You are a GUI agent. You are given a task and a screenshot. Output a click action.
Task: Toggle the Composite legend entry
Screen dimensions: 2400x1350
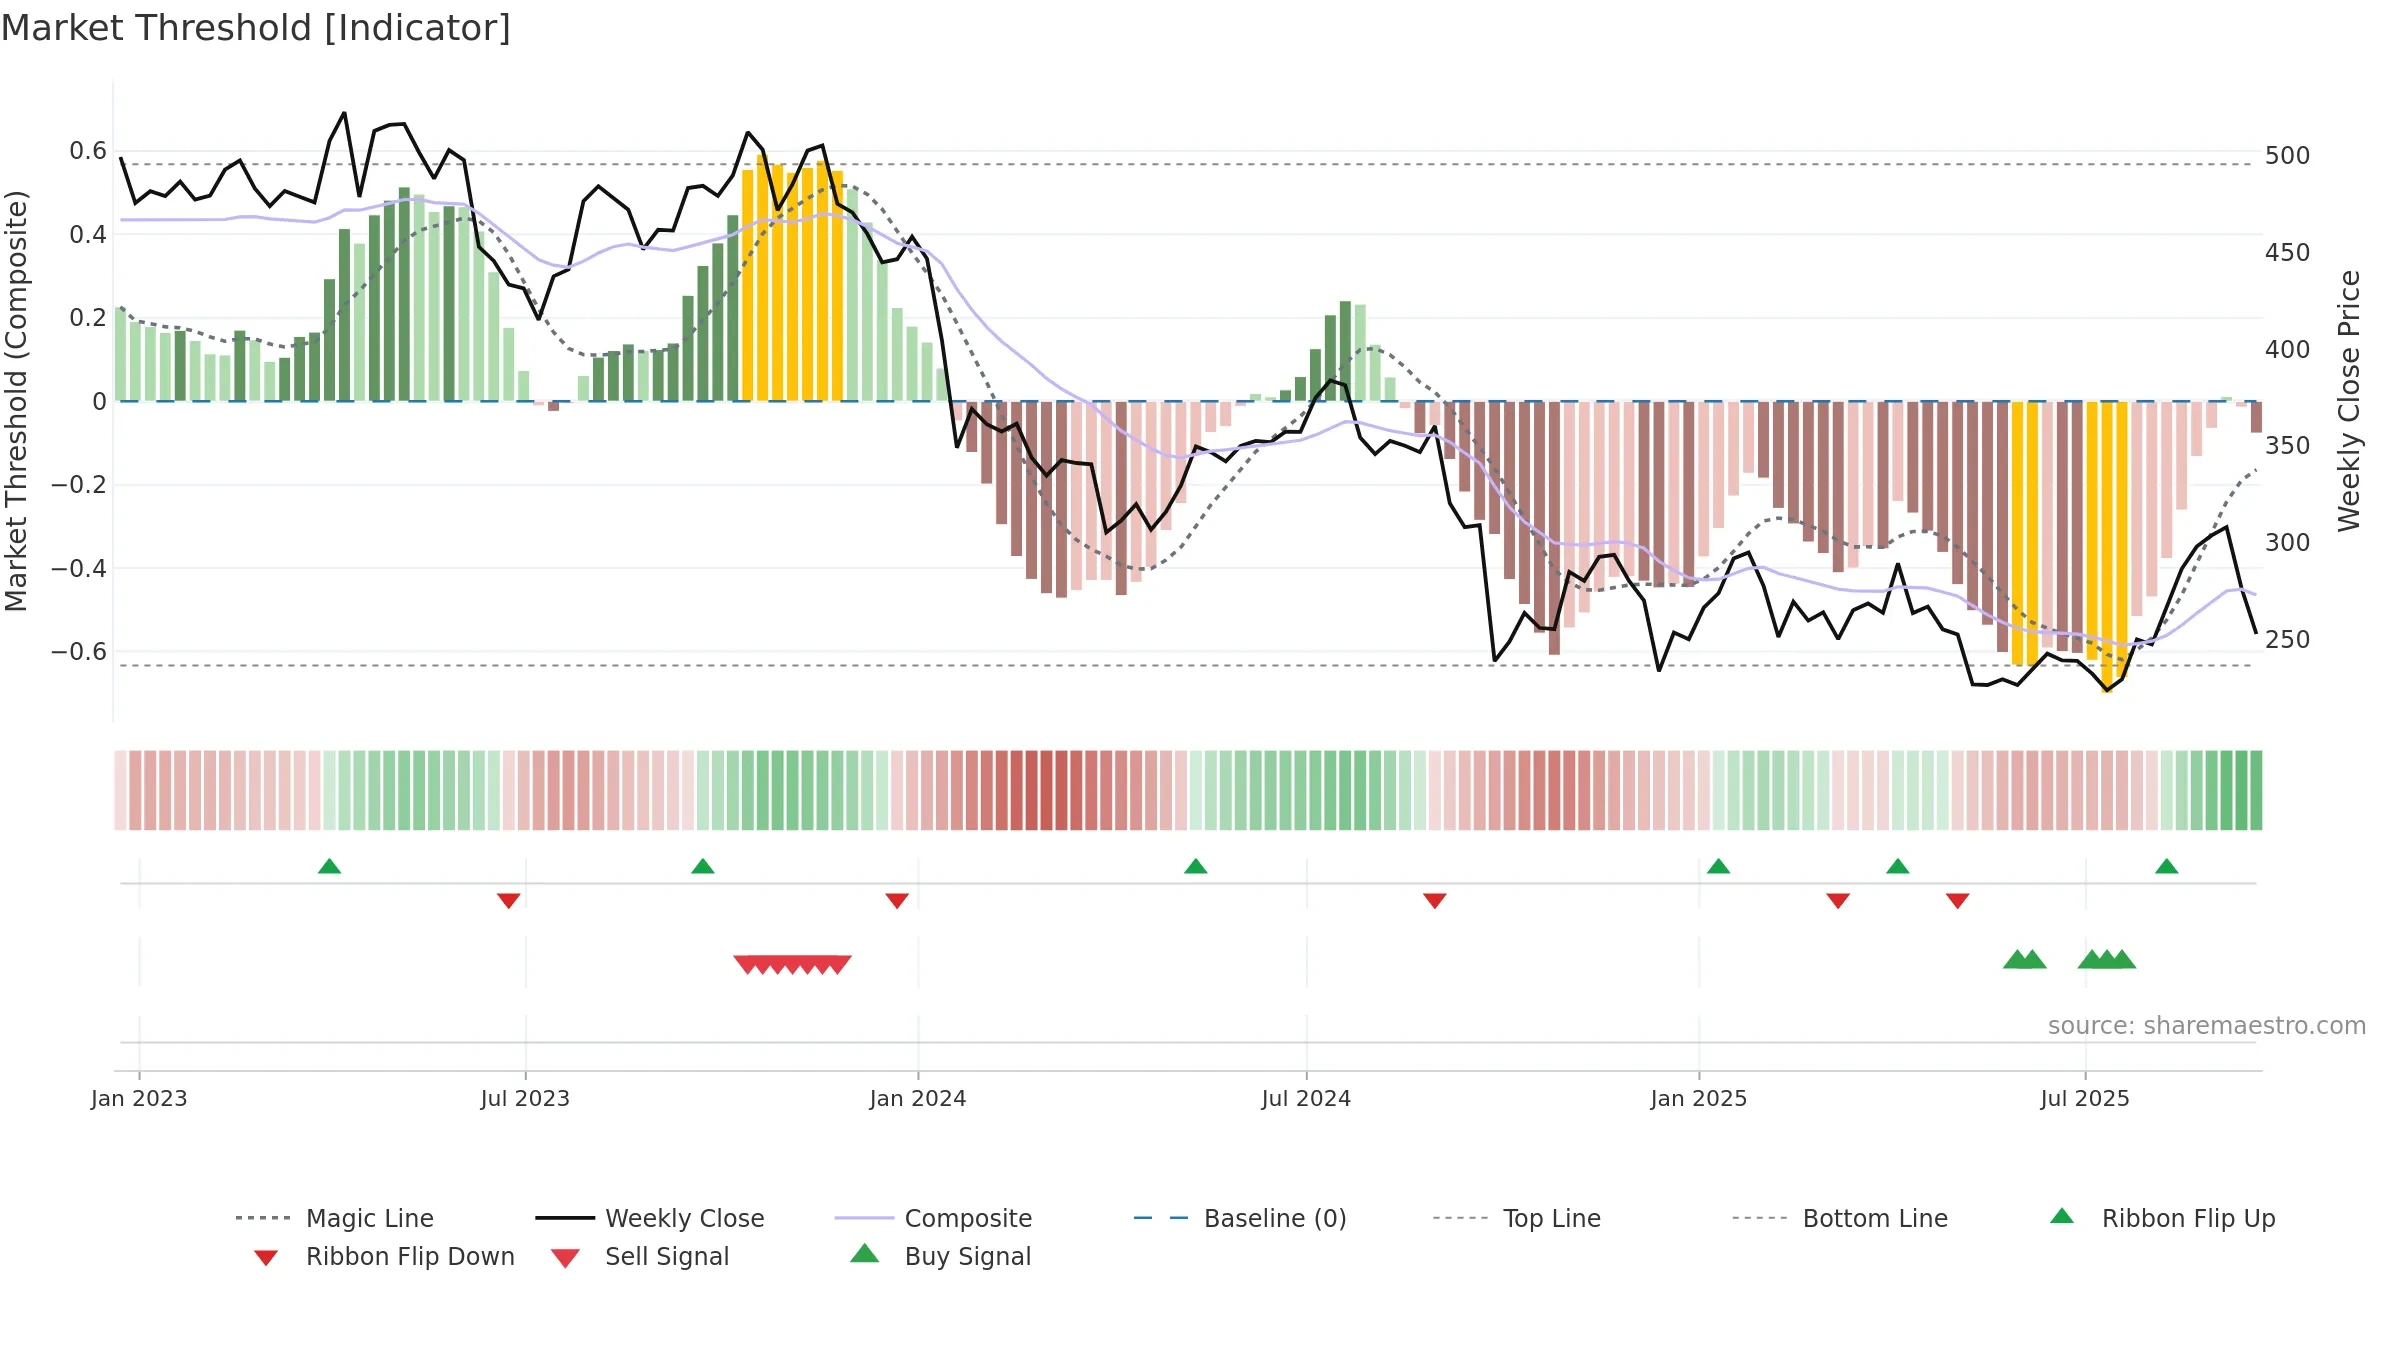933,1218
